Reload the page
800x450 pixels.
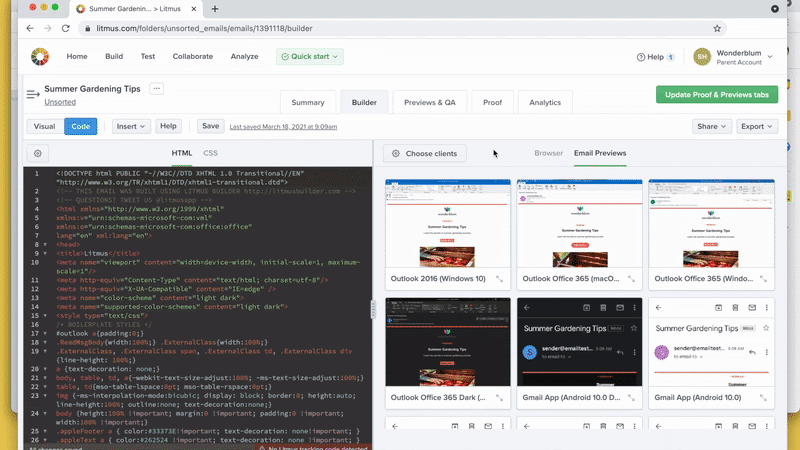click(x=66, y=29)
